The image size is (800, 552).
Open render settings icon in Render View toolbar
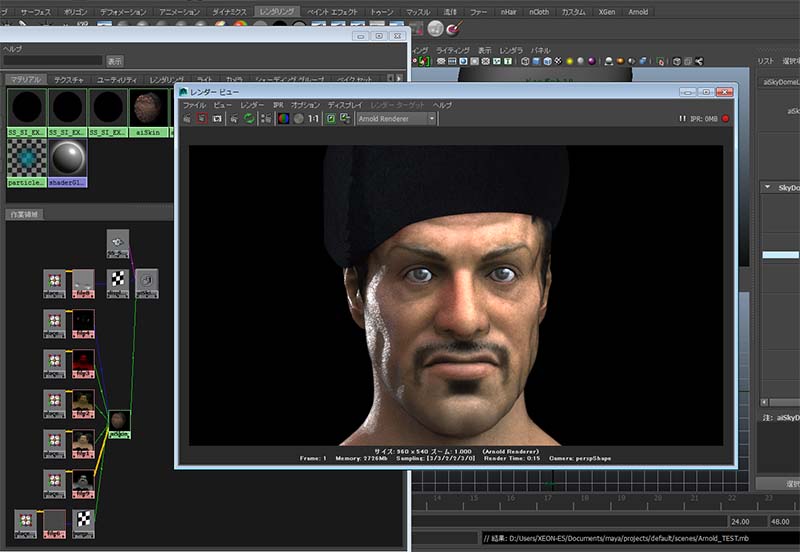point(266,118)
